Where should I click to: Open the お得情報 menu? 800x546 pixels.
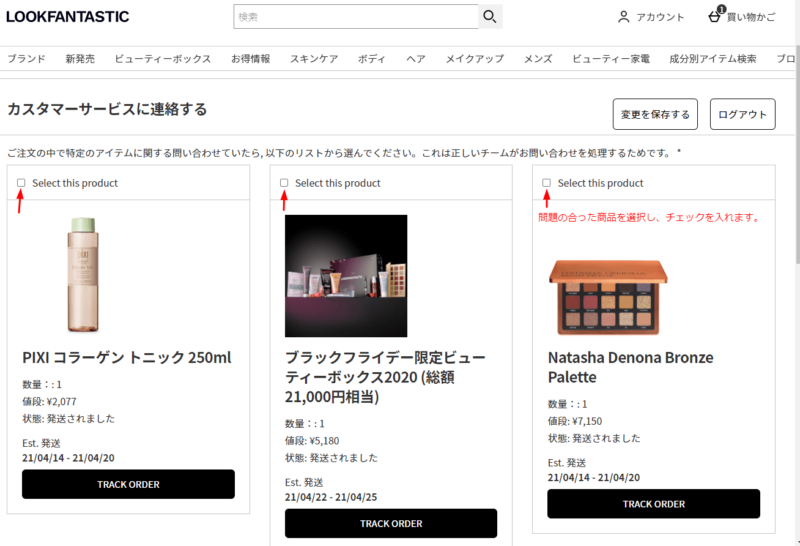point(251,59)
